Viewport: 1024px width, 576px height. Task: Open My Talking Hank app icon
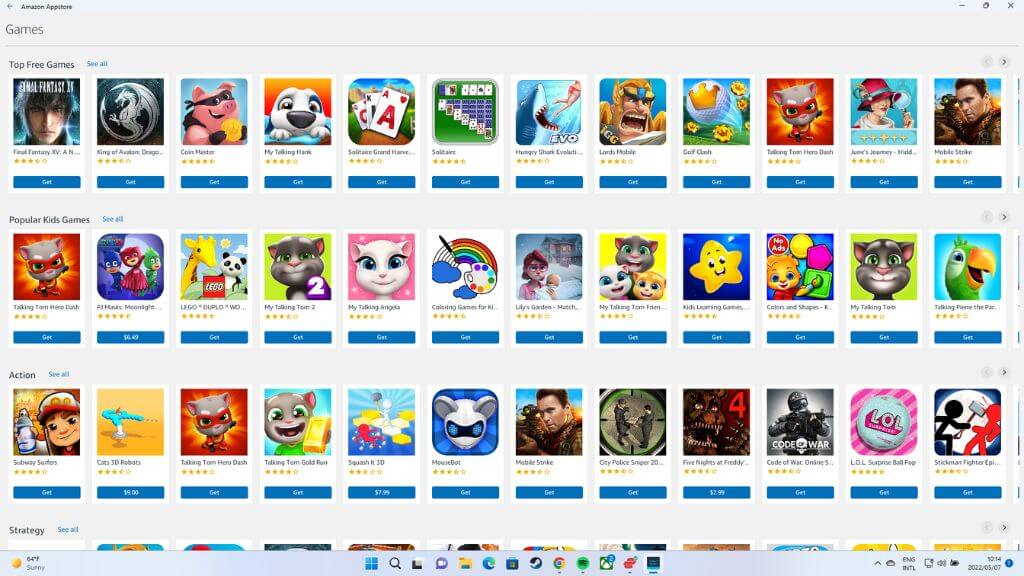[298, 112]
